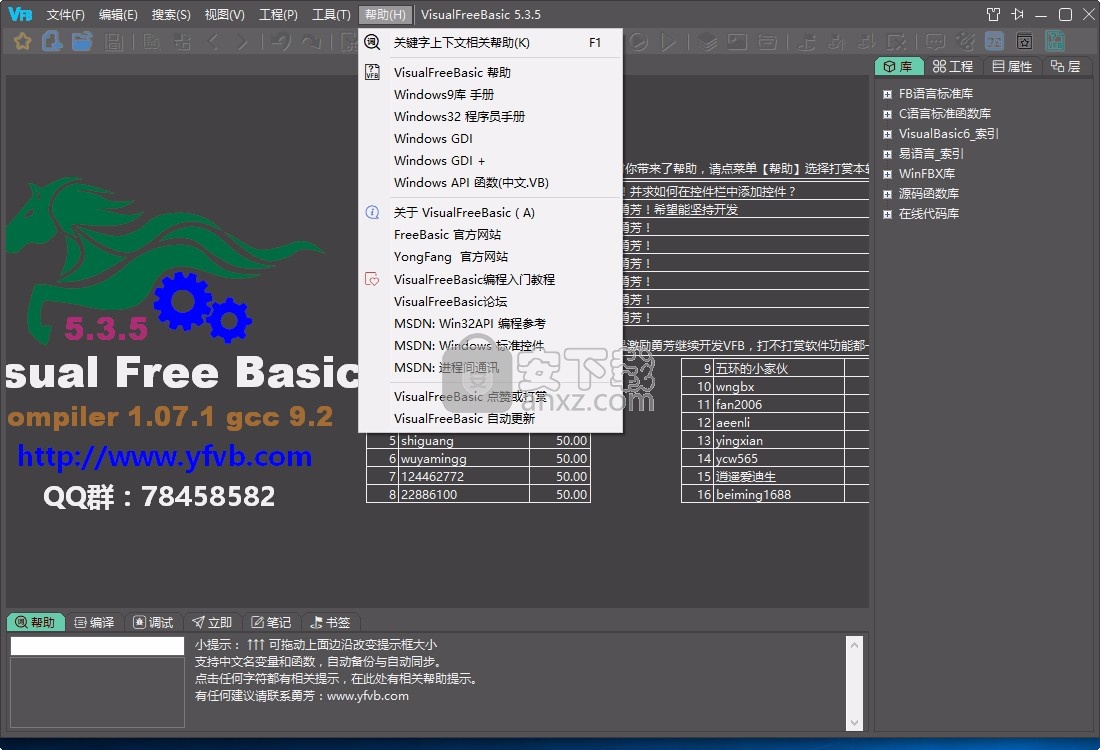
Task: Click the left chevron back arrow in toolbar
Action: (213, 42)
